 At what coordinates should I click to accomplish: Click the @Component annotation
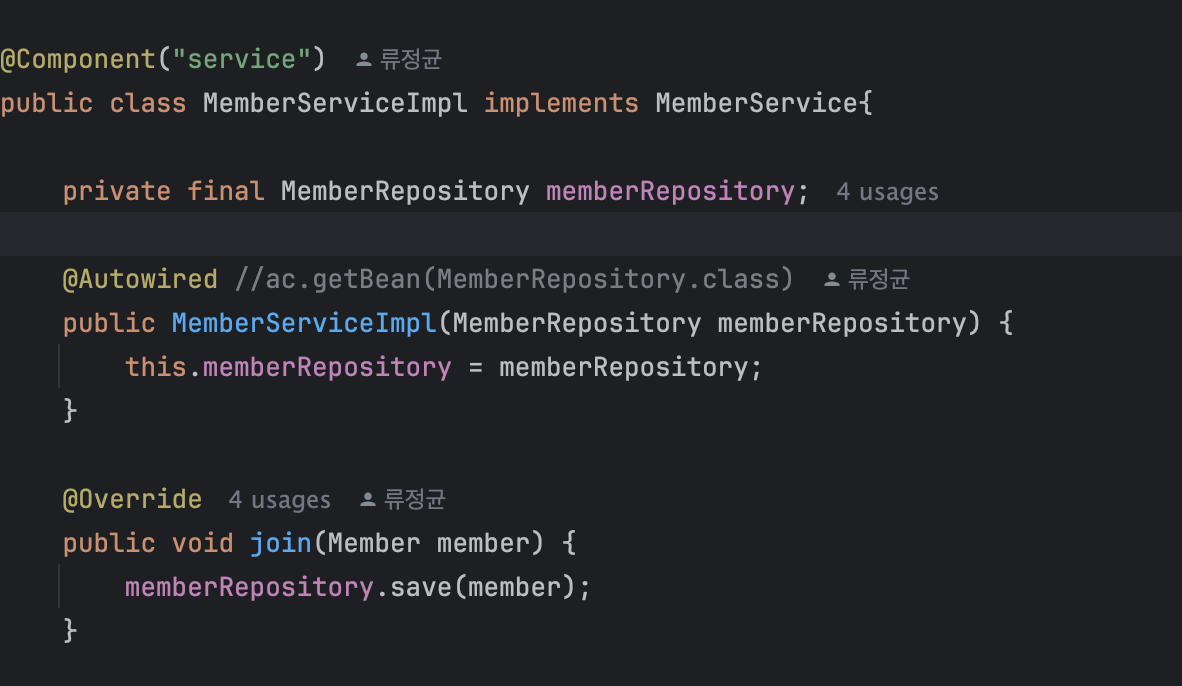click(78, 60)
